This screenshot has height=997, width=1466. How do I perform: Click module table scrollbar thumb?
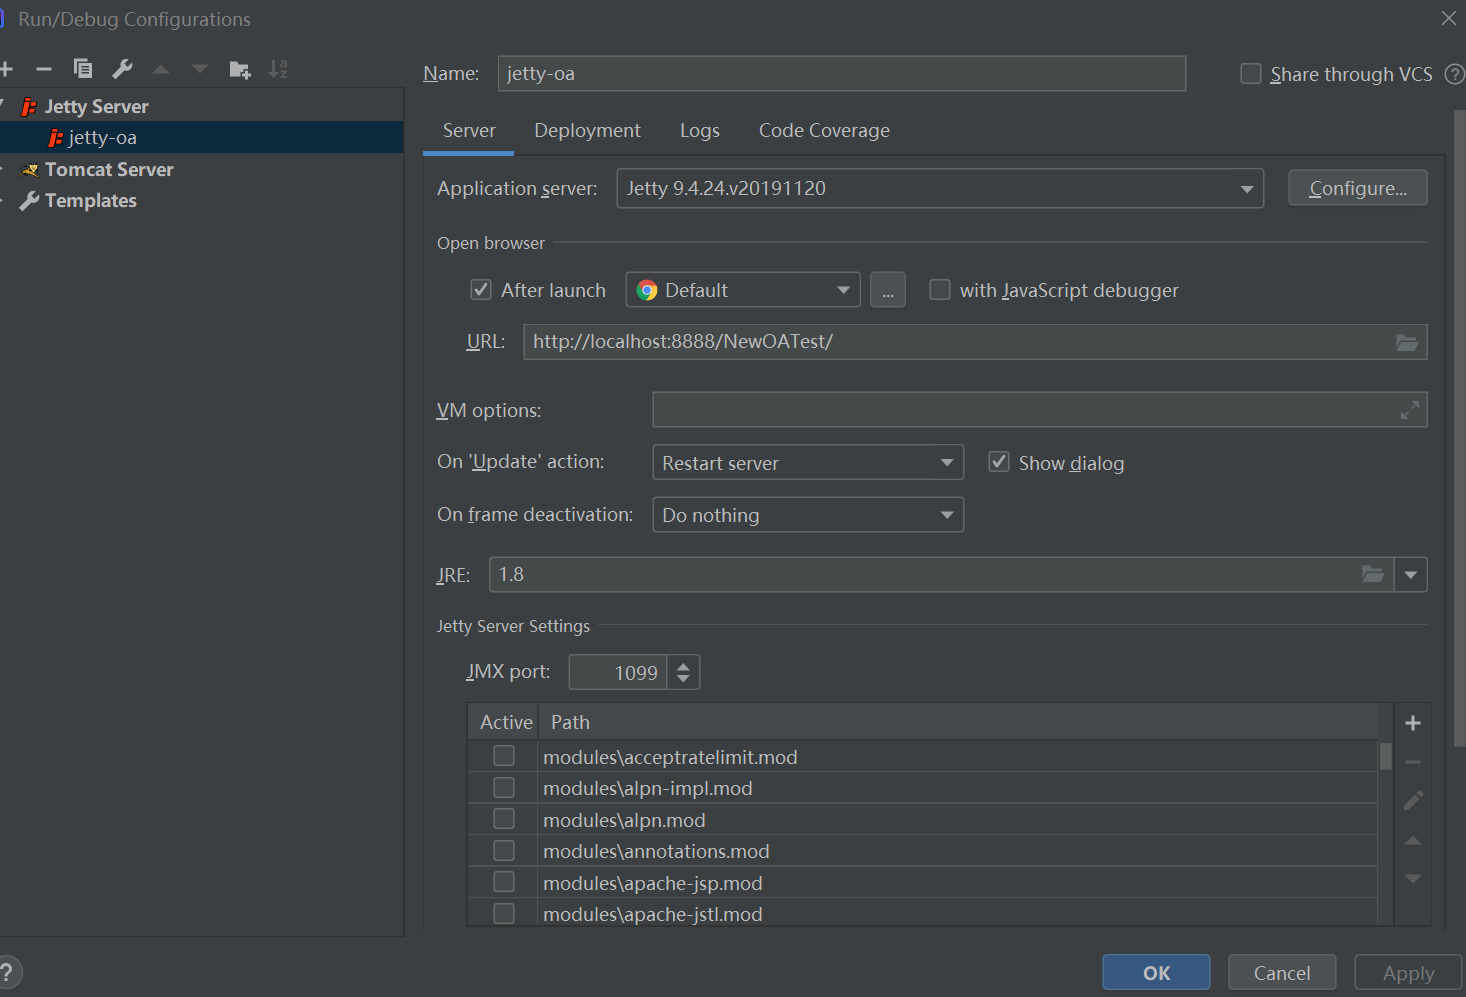point(1386,756)
